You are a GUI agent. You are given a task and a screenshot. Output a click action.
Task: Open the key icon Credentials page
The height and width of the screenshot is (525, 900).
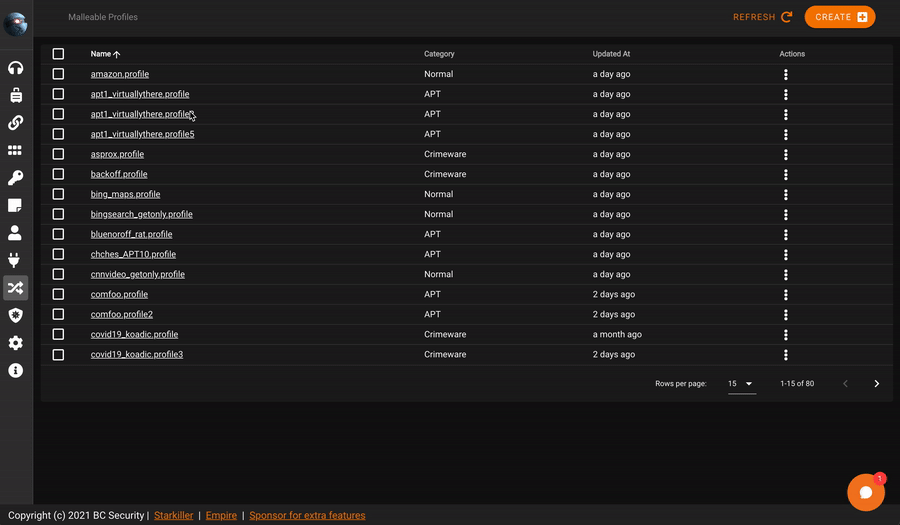(x=15, y=178)
